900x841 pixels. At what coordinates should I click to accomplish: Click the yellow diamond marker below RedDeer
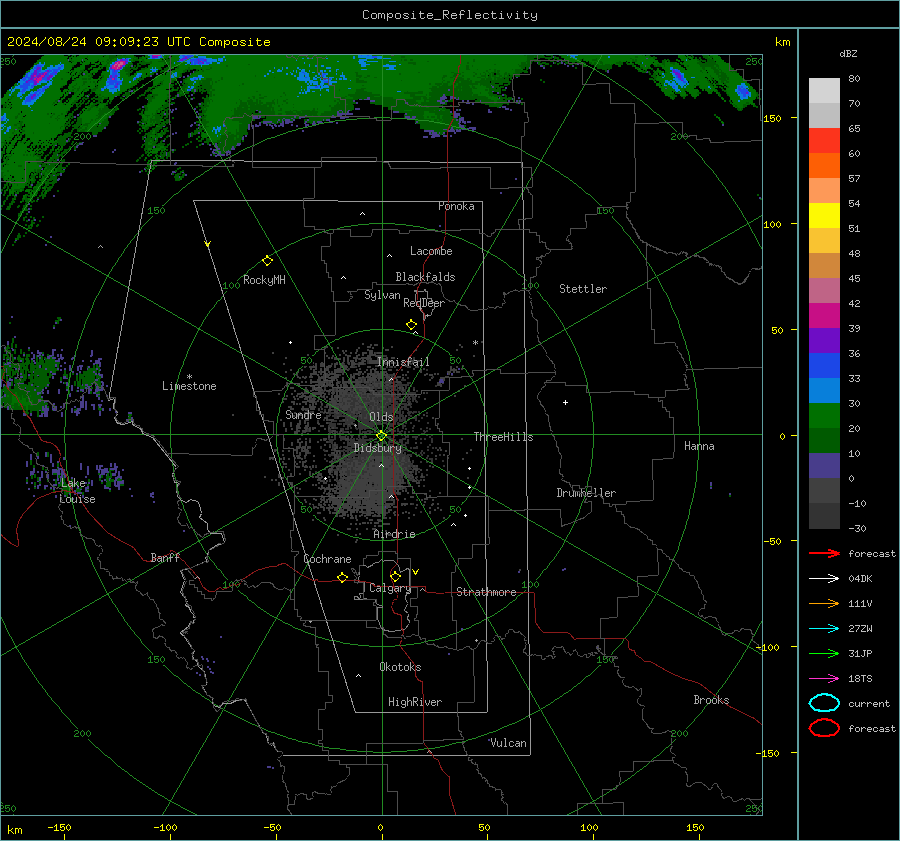[411, 325]
